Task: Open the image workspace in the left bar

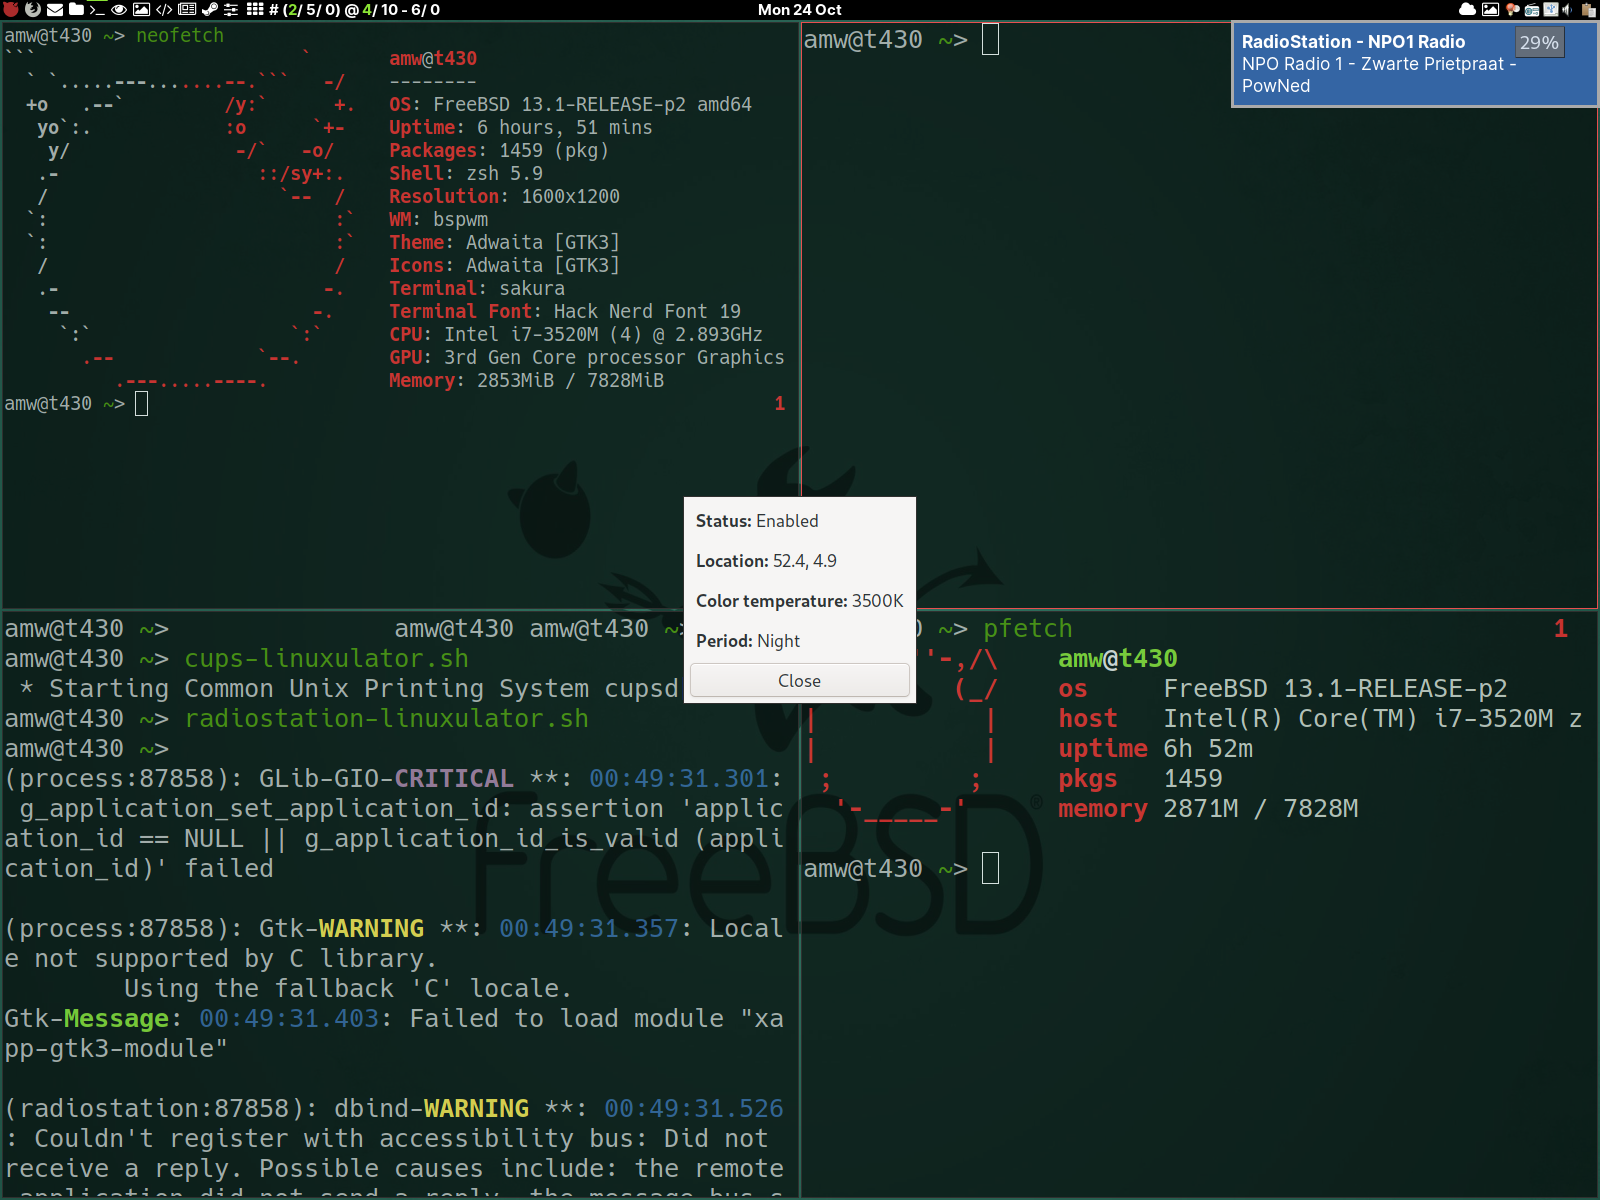Action: 141,10
